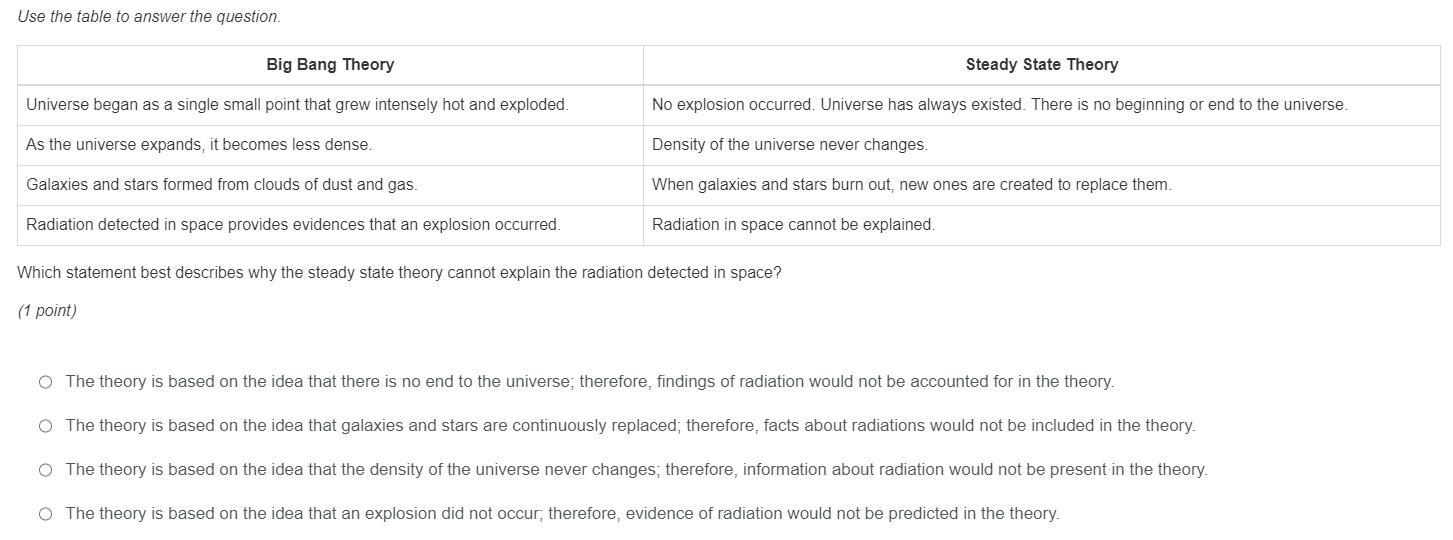This screenshot has height=540, width=1453.
Task: Click the answer text about information about radiation
Action: [x=636, y=470]
